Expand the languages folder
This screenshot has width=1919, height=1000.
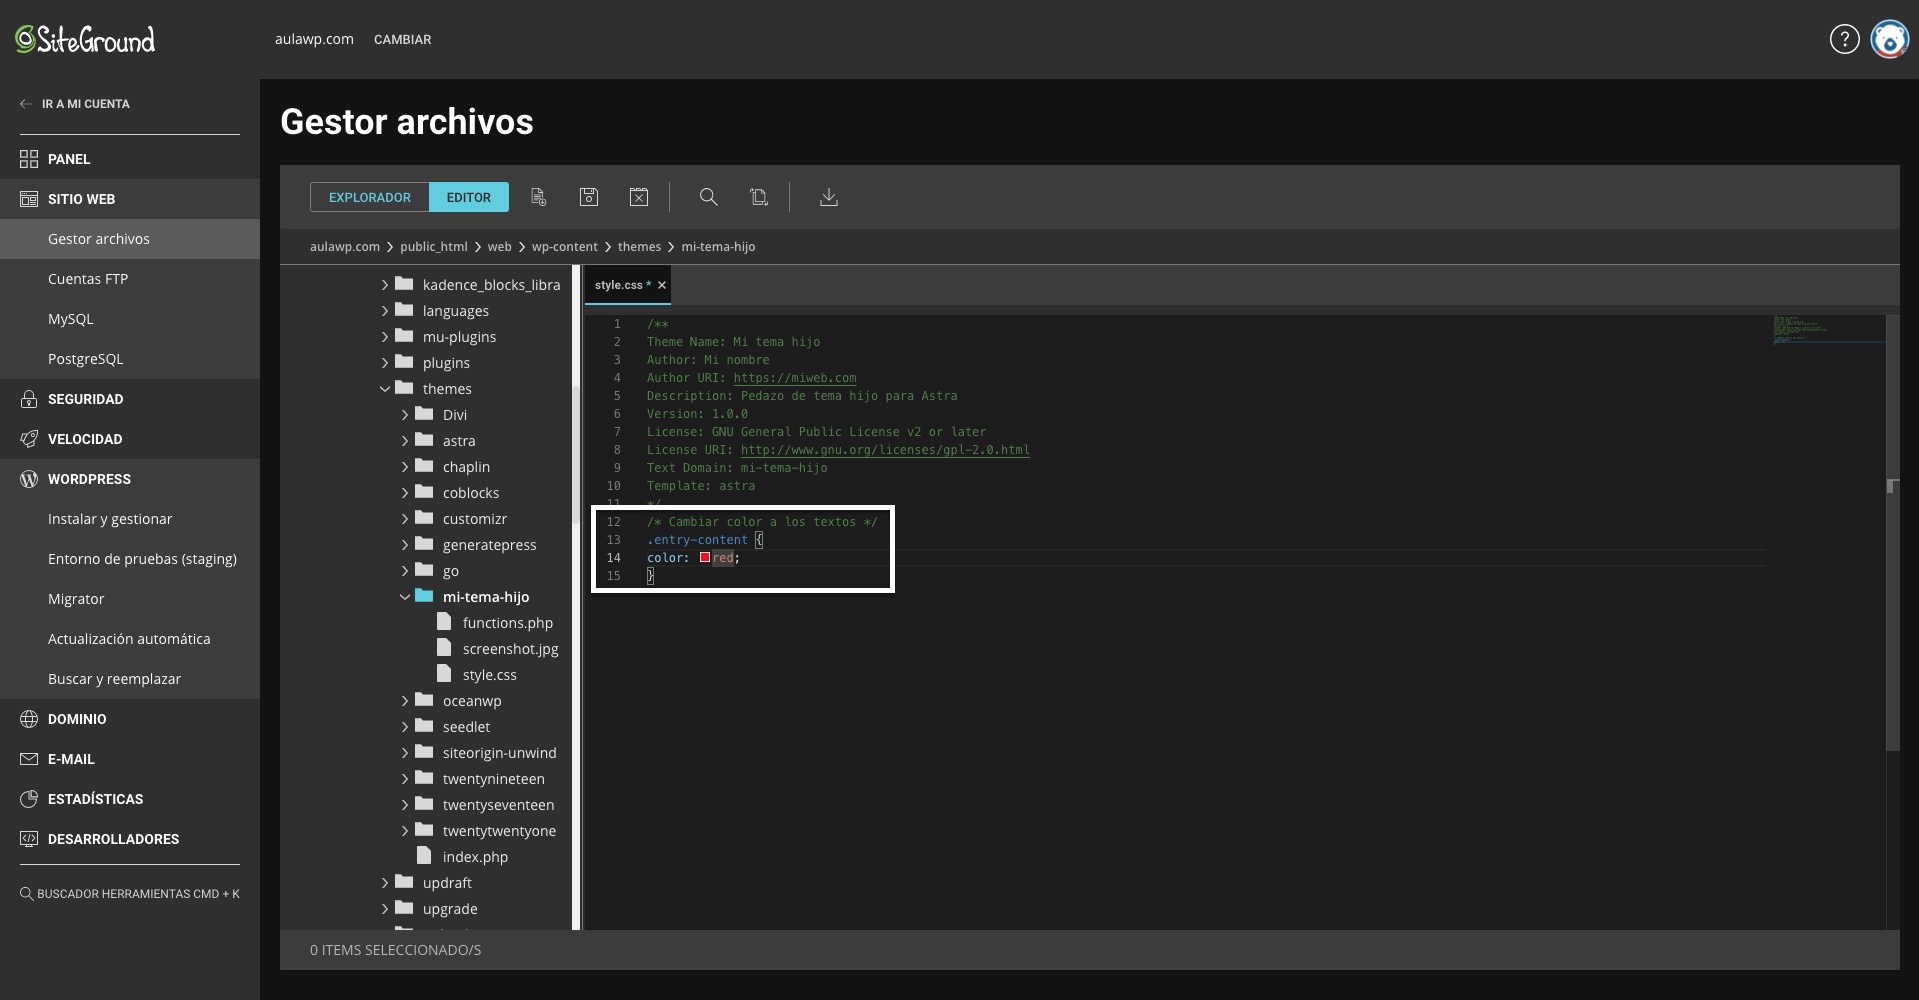(x=385, y=311)
